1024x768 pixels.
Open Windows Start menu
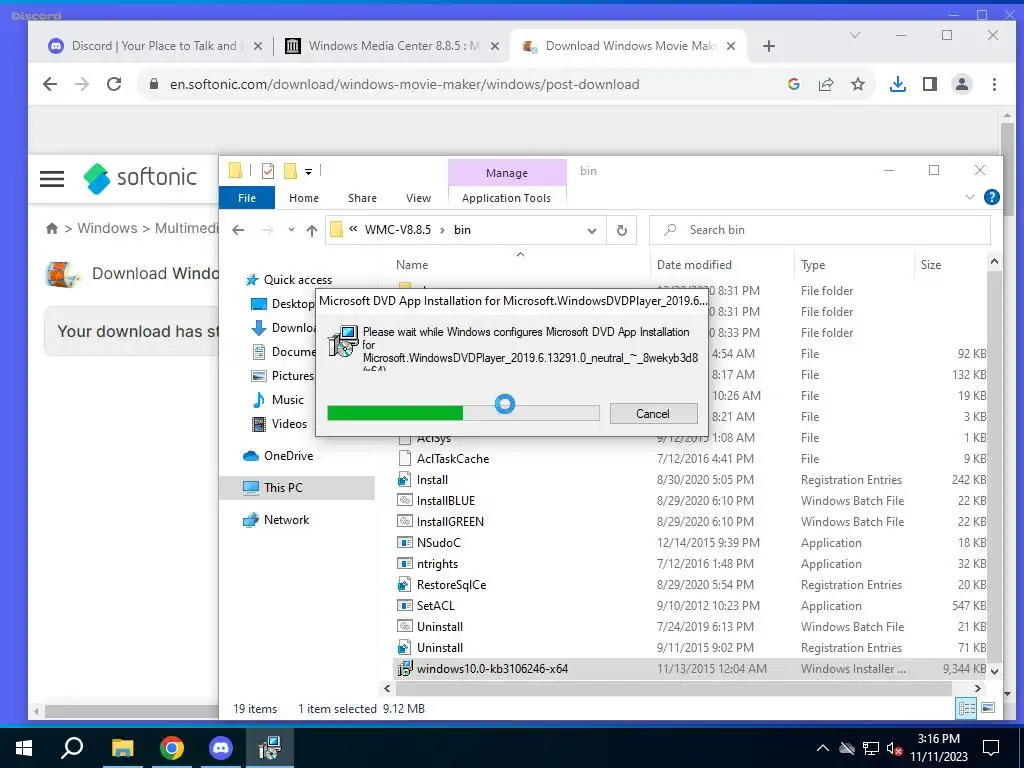(24, 748)
